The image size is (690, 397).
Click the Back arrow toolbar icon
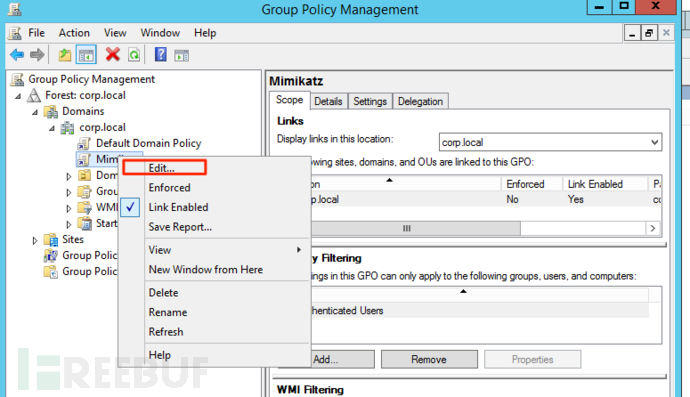coord(17,55)
